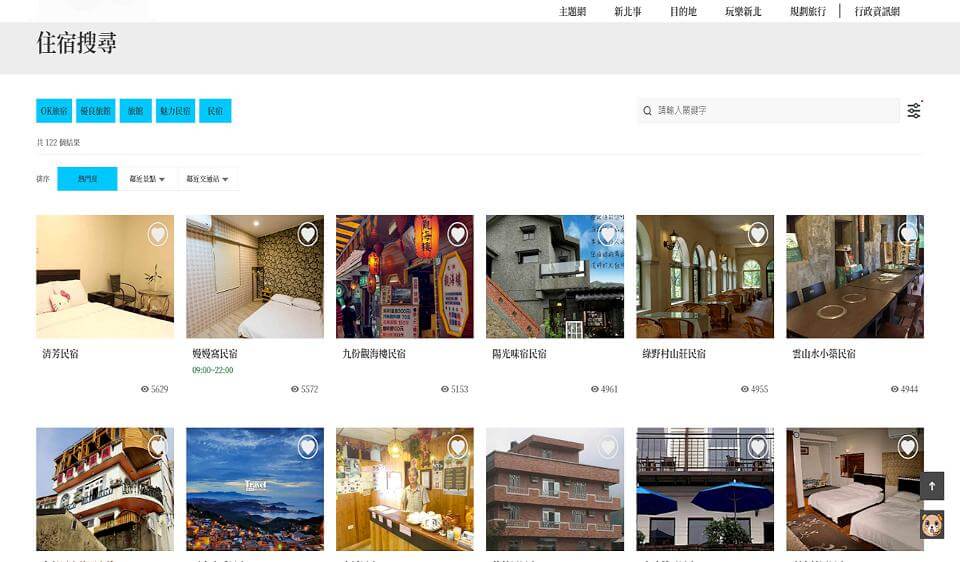Click the scroll-to-top arrow button
The height and width of the screenshot is (562, 960).
(x=932, y=486)
